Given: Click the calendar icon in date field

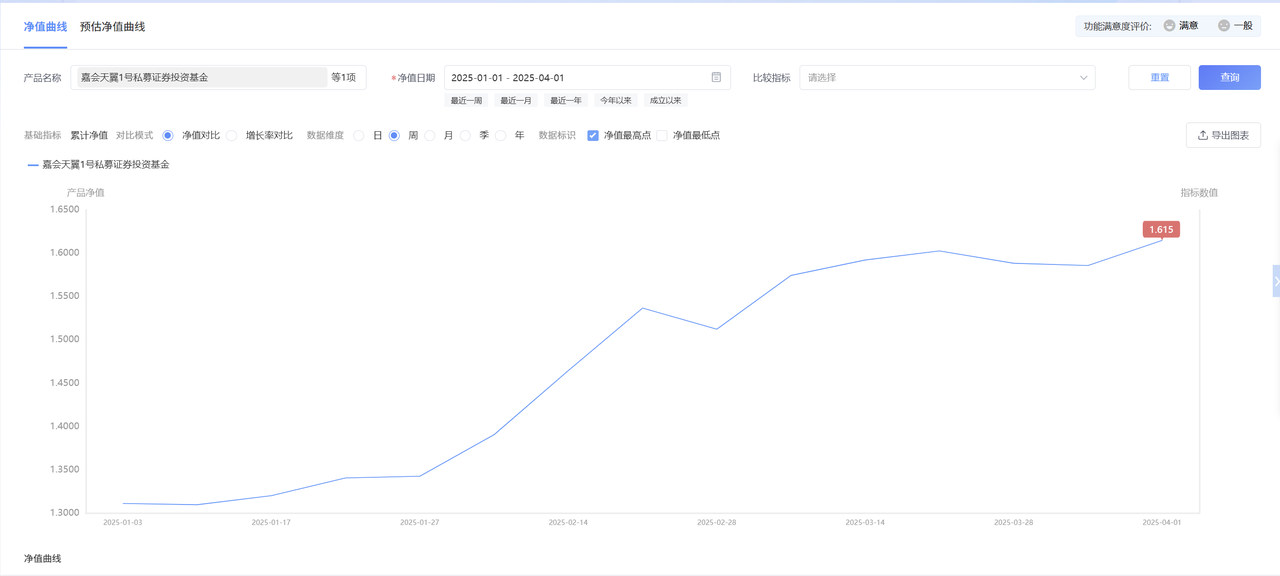Looking at the screenshot, I should [716, 77].
